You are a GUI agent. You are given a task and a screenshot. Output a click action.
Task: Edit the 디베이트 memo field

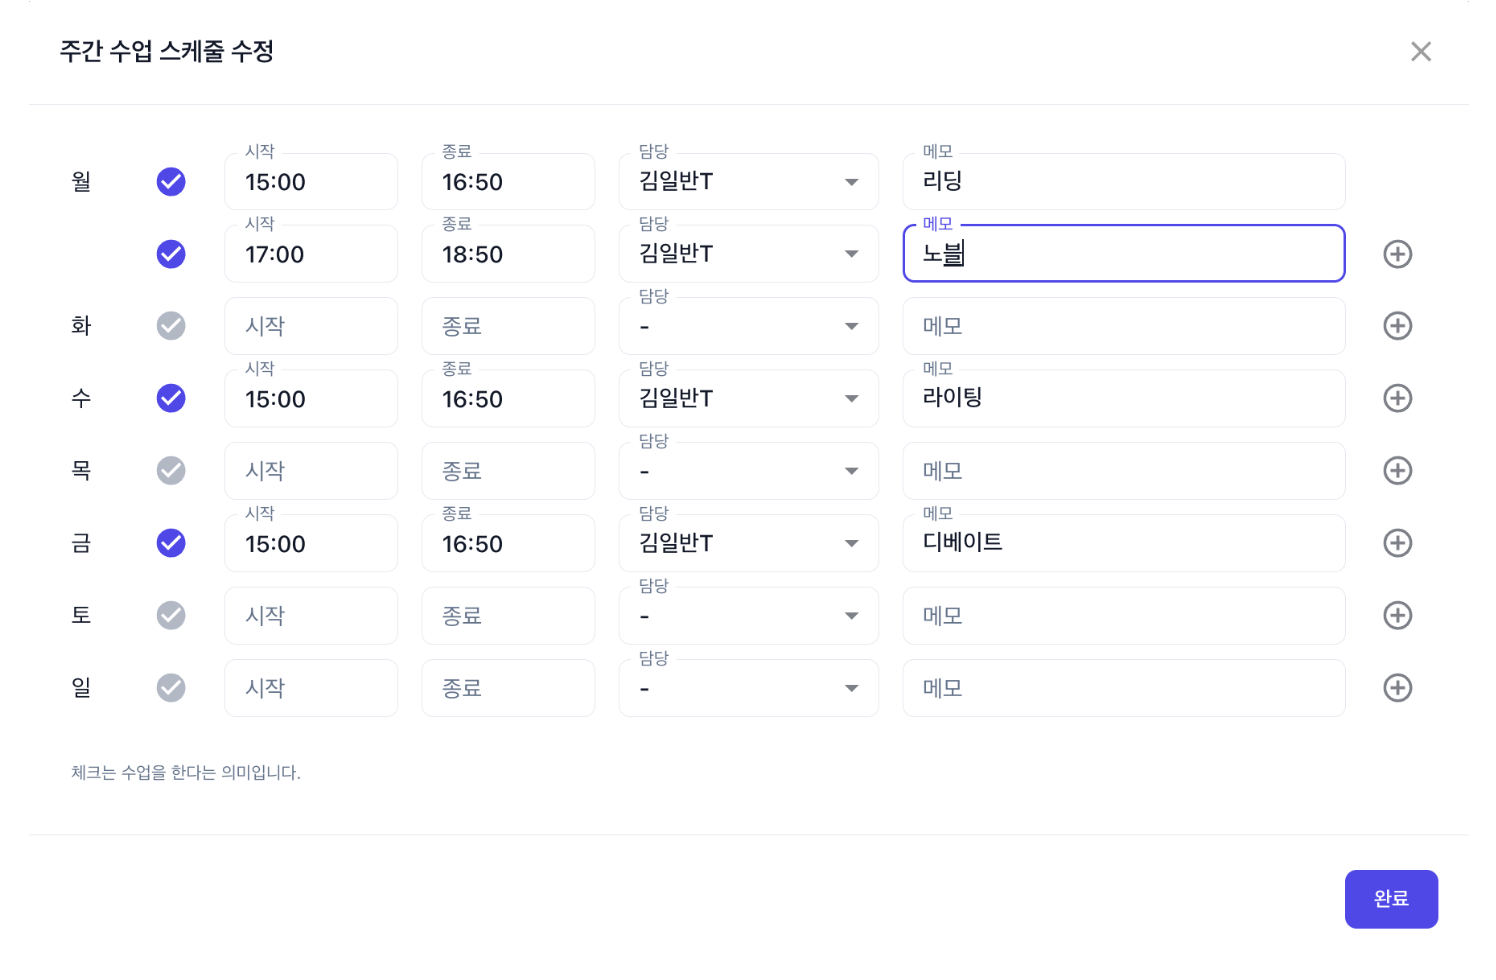pyautogui.click(x=1124, y=543)
